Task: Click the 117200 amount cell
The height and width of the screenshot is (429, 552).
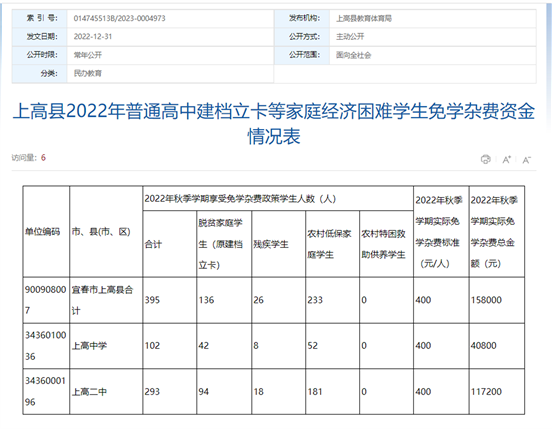Action: pos(496,392)
